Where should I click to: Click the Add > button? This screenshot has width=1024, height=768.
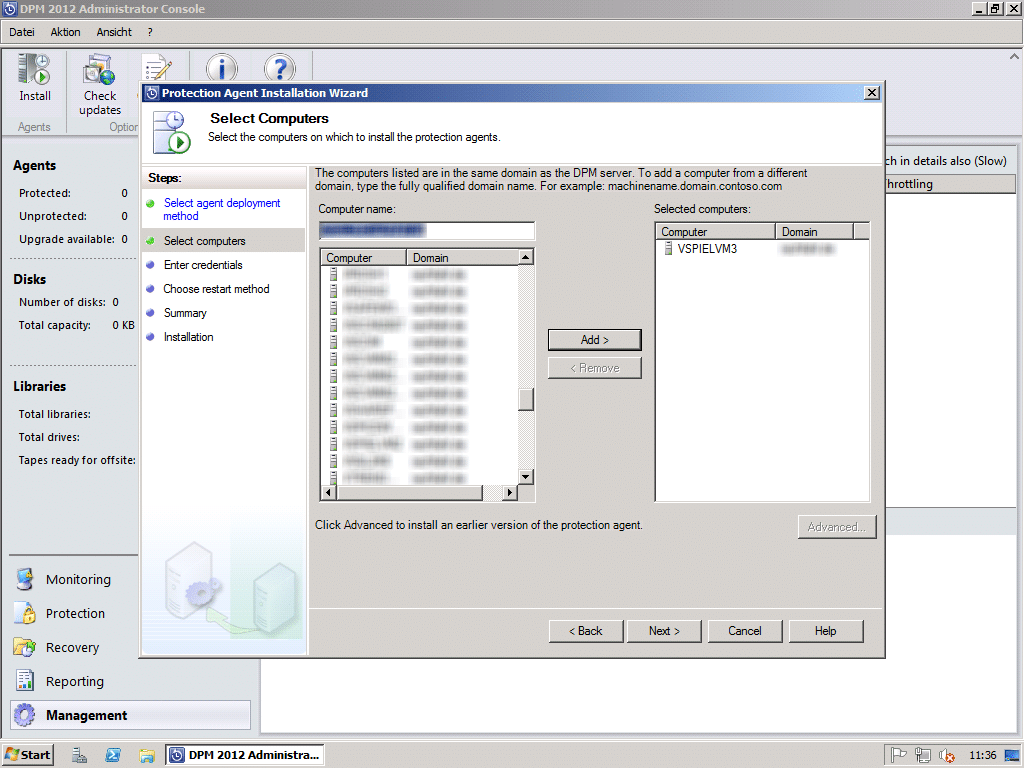pyautogui.click(x=594, y=340)
